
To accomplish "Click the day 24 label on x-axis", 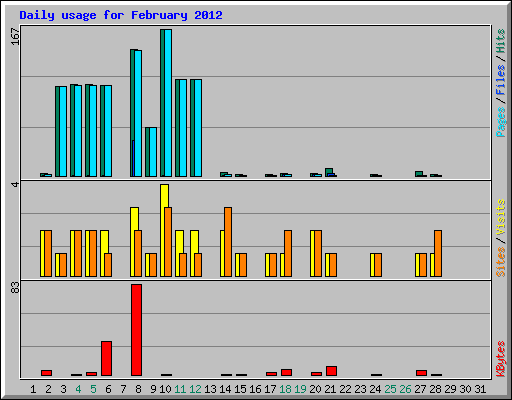I will tap(375, 389).
